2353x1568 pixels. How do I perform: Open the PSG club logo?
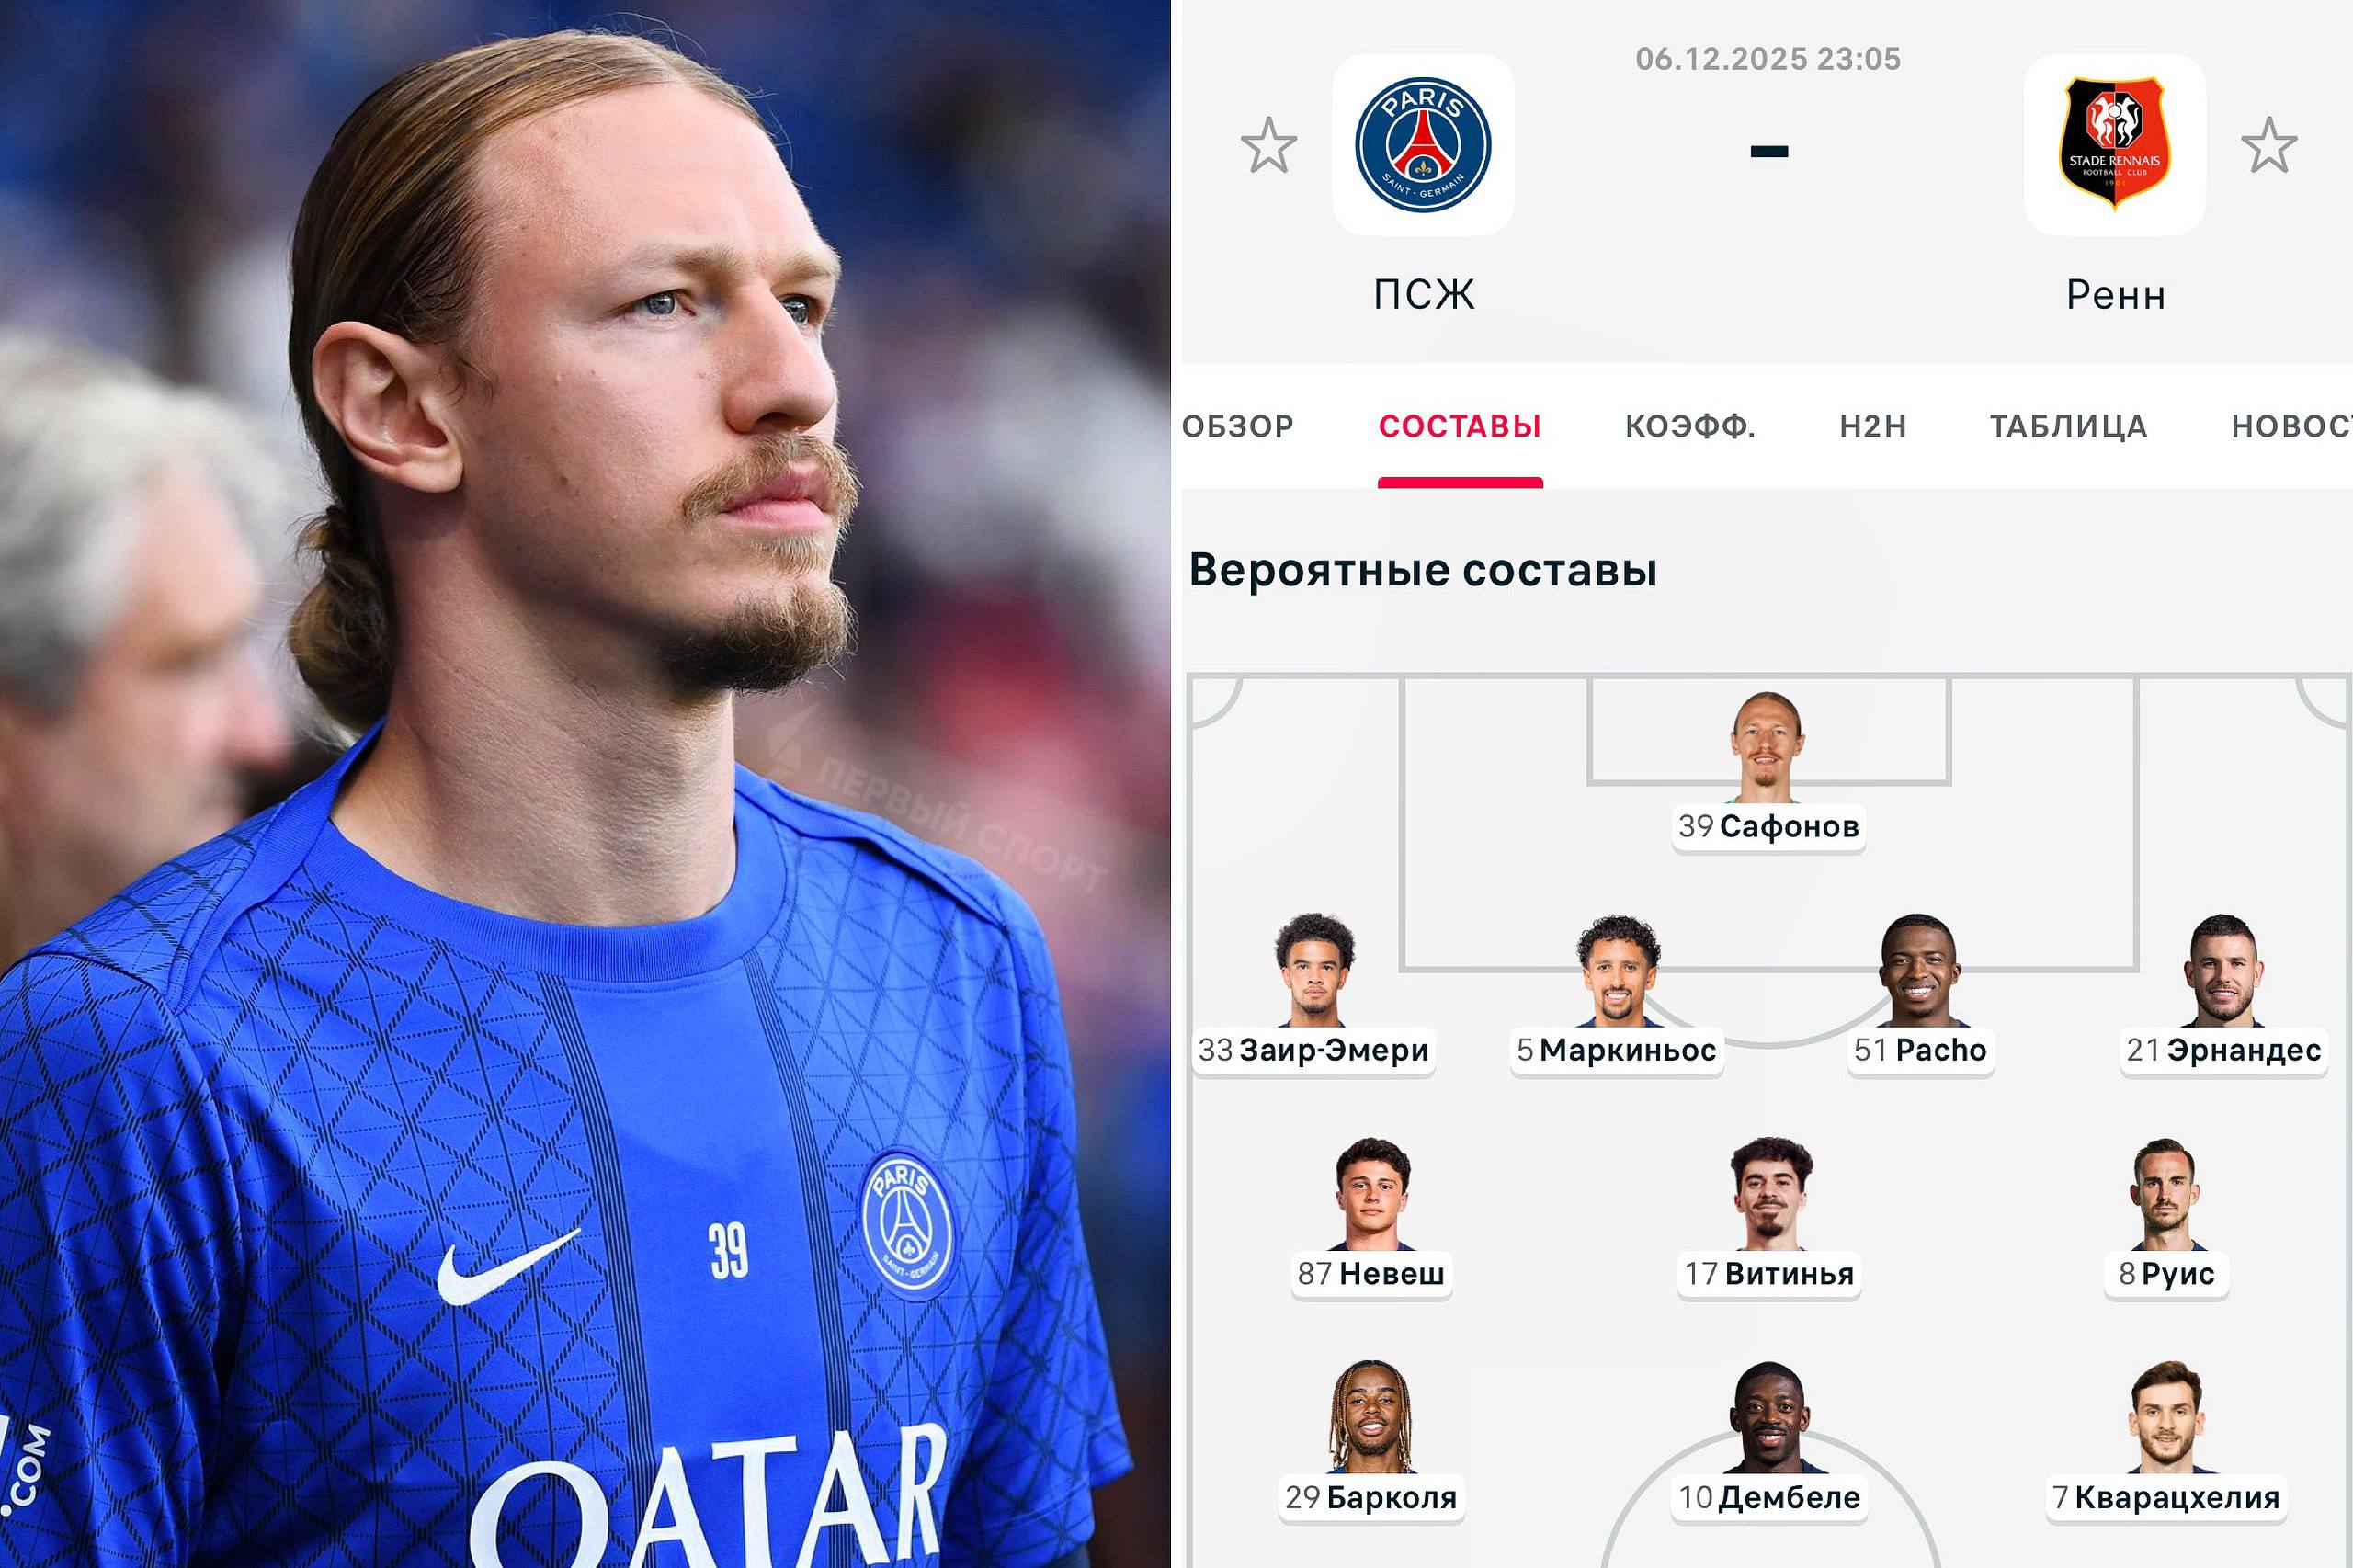(x=1423, y=145)
